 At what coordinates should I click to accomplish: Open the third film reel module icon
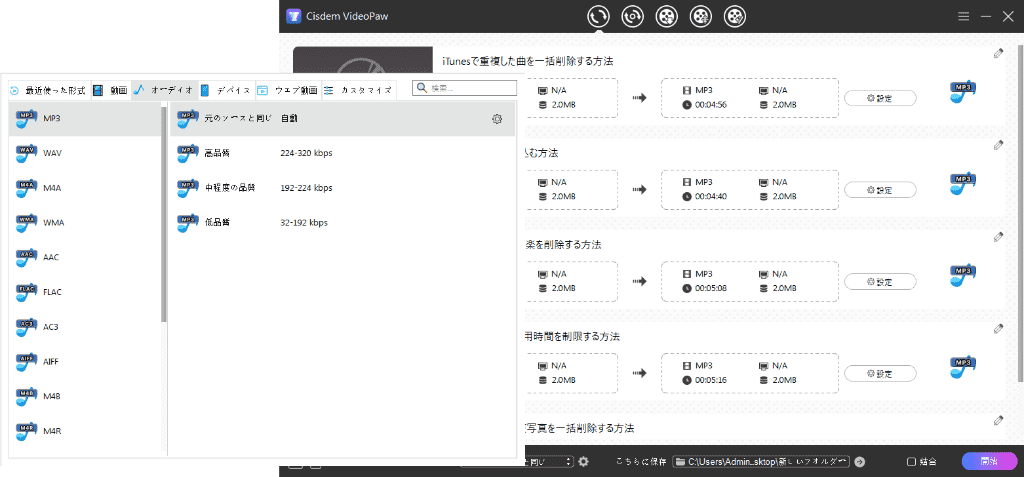pyautogui.click(x=666, y=16)
